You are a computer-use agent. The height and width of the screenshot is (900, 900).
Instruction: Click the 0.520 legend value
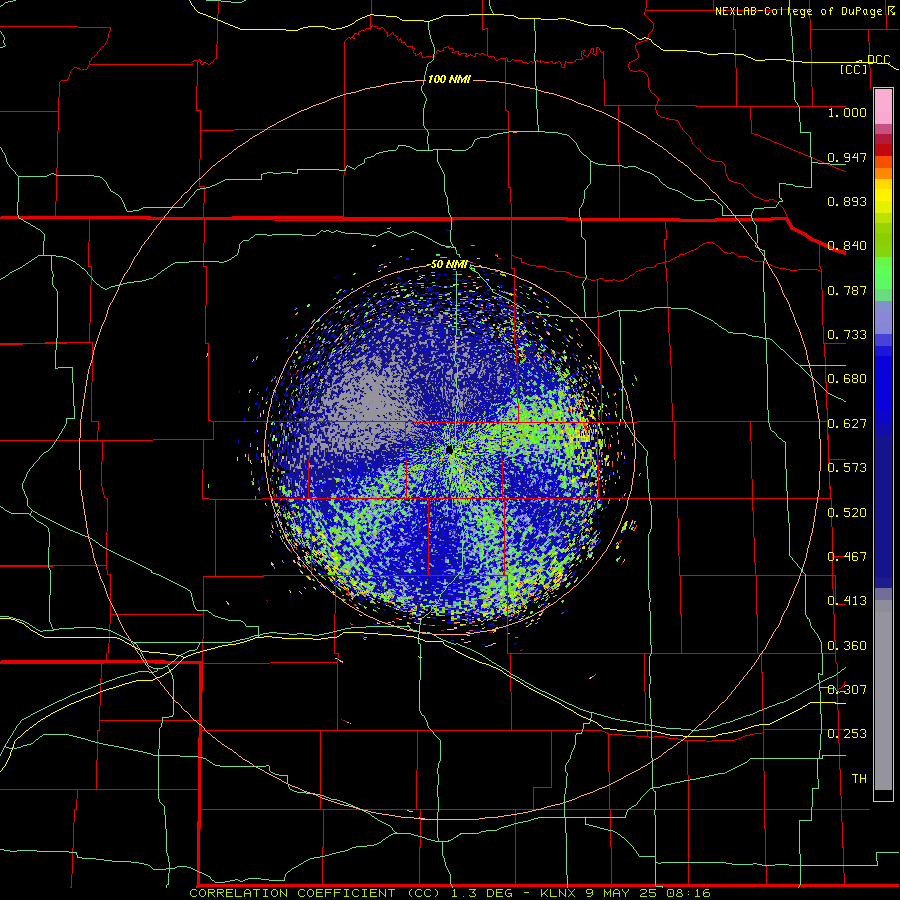(847, 513)
